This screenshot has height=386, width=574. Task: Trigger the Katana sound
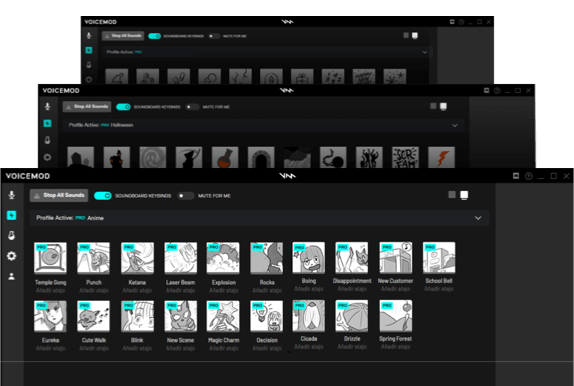(x=137, y=257)
